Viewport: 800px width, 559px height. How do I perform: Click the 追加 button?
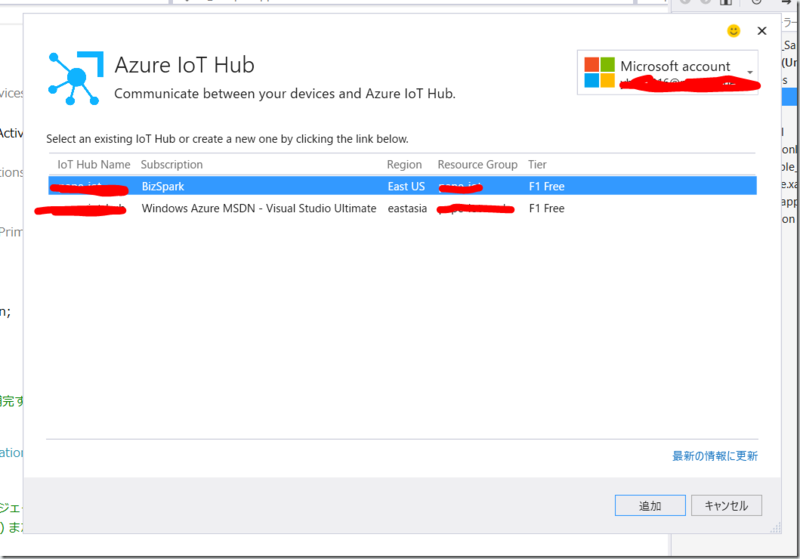click(650, 505)
